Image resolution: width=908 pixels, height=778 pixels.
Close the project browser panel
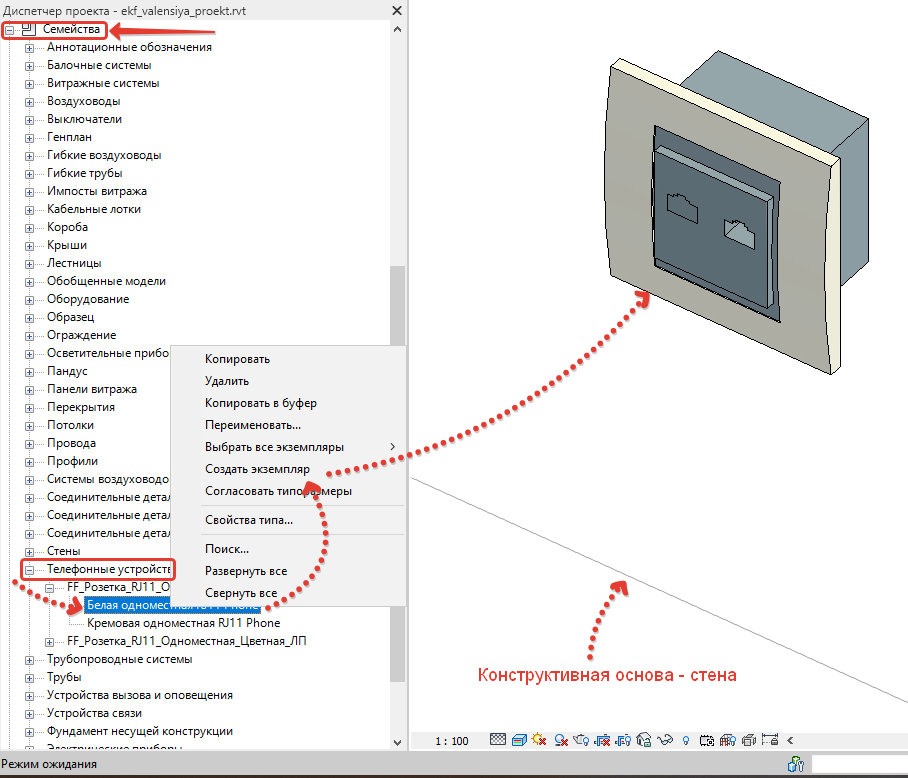(x=398, y=9)
